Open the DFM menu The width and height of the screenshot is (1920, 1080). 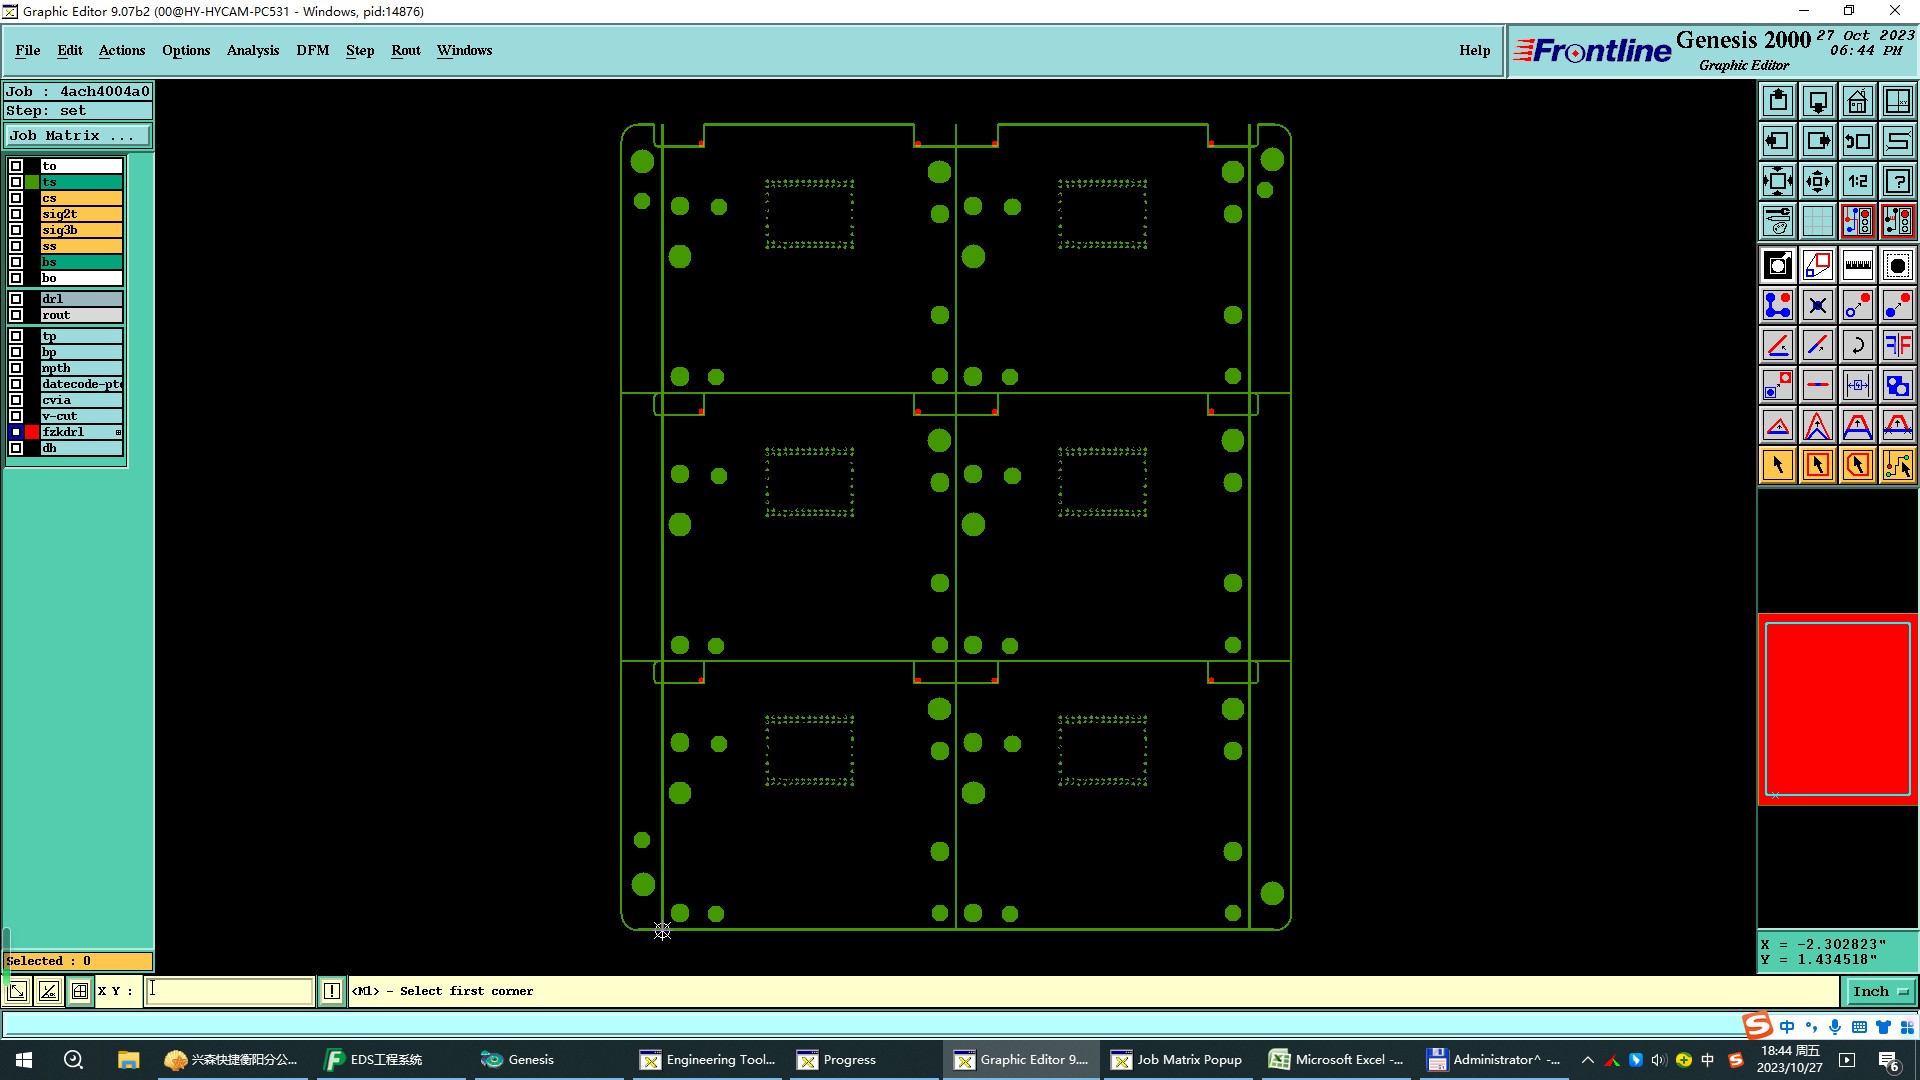pos(312,50)
